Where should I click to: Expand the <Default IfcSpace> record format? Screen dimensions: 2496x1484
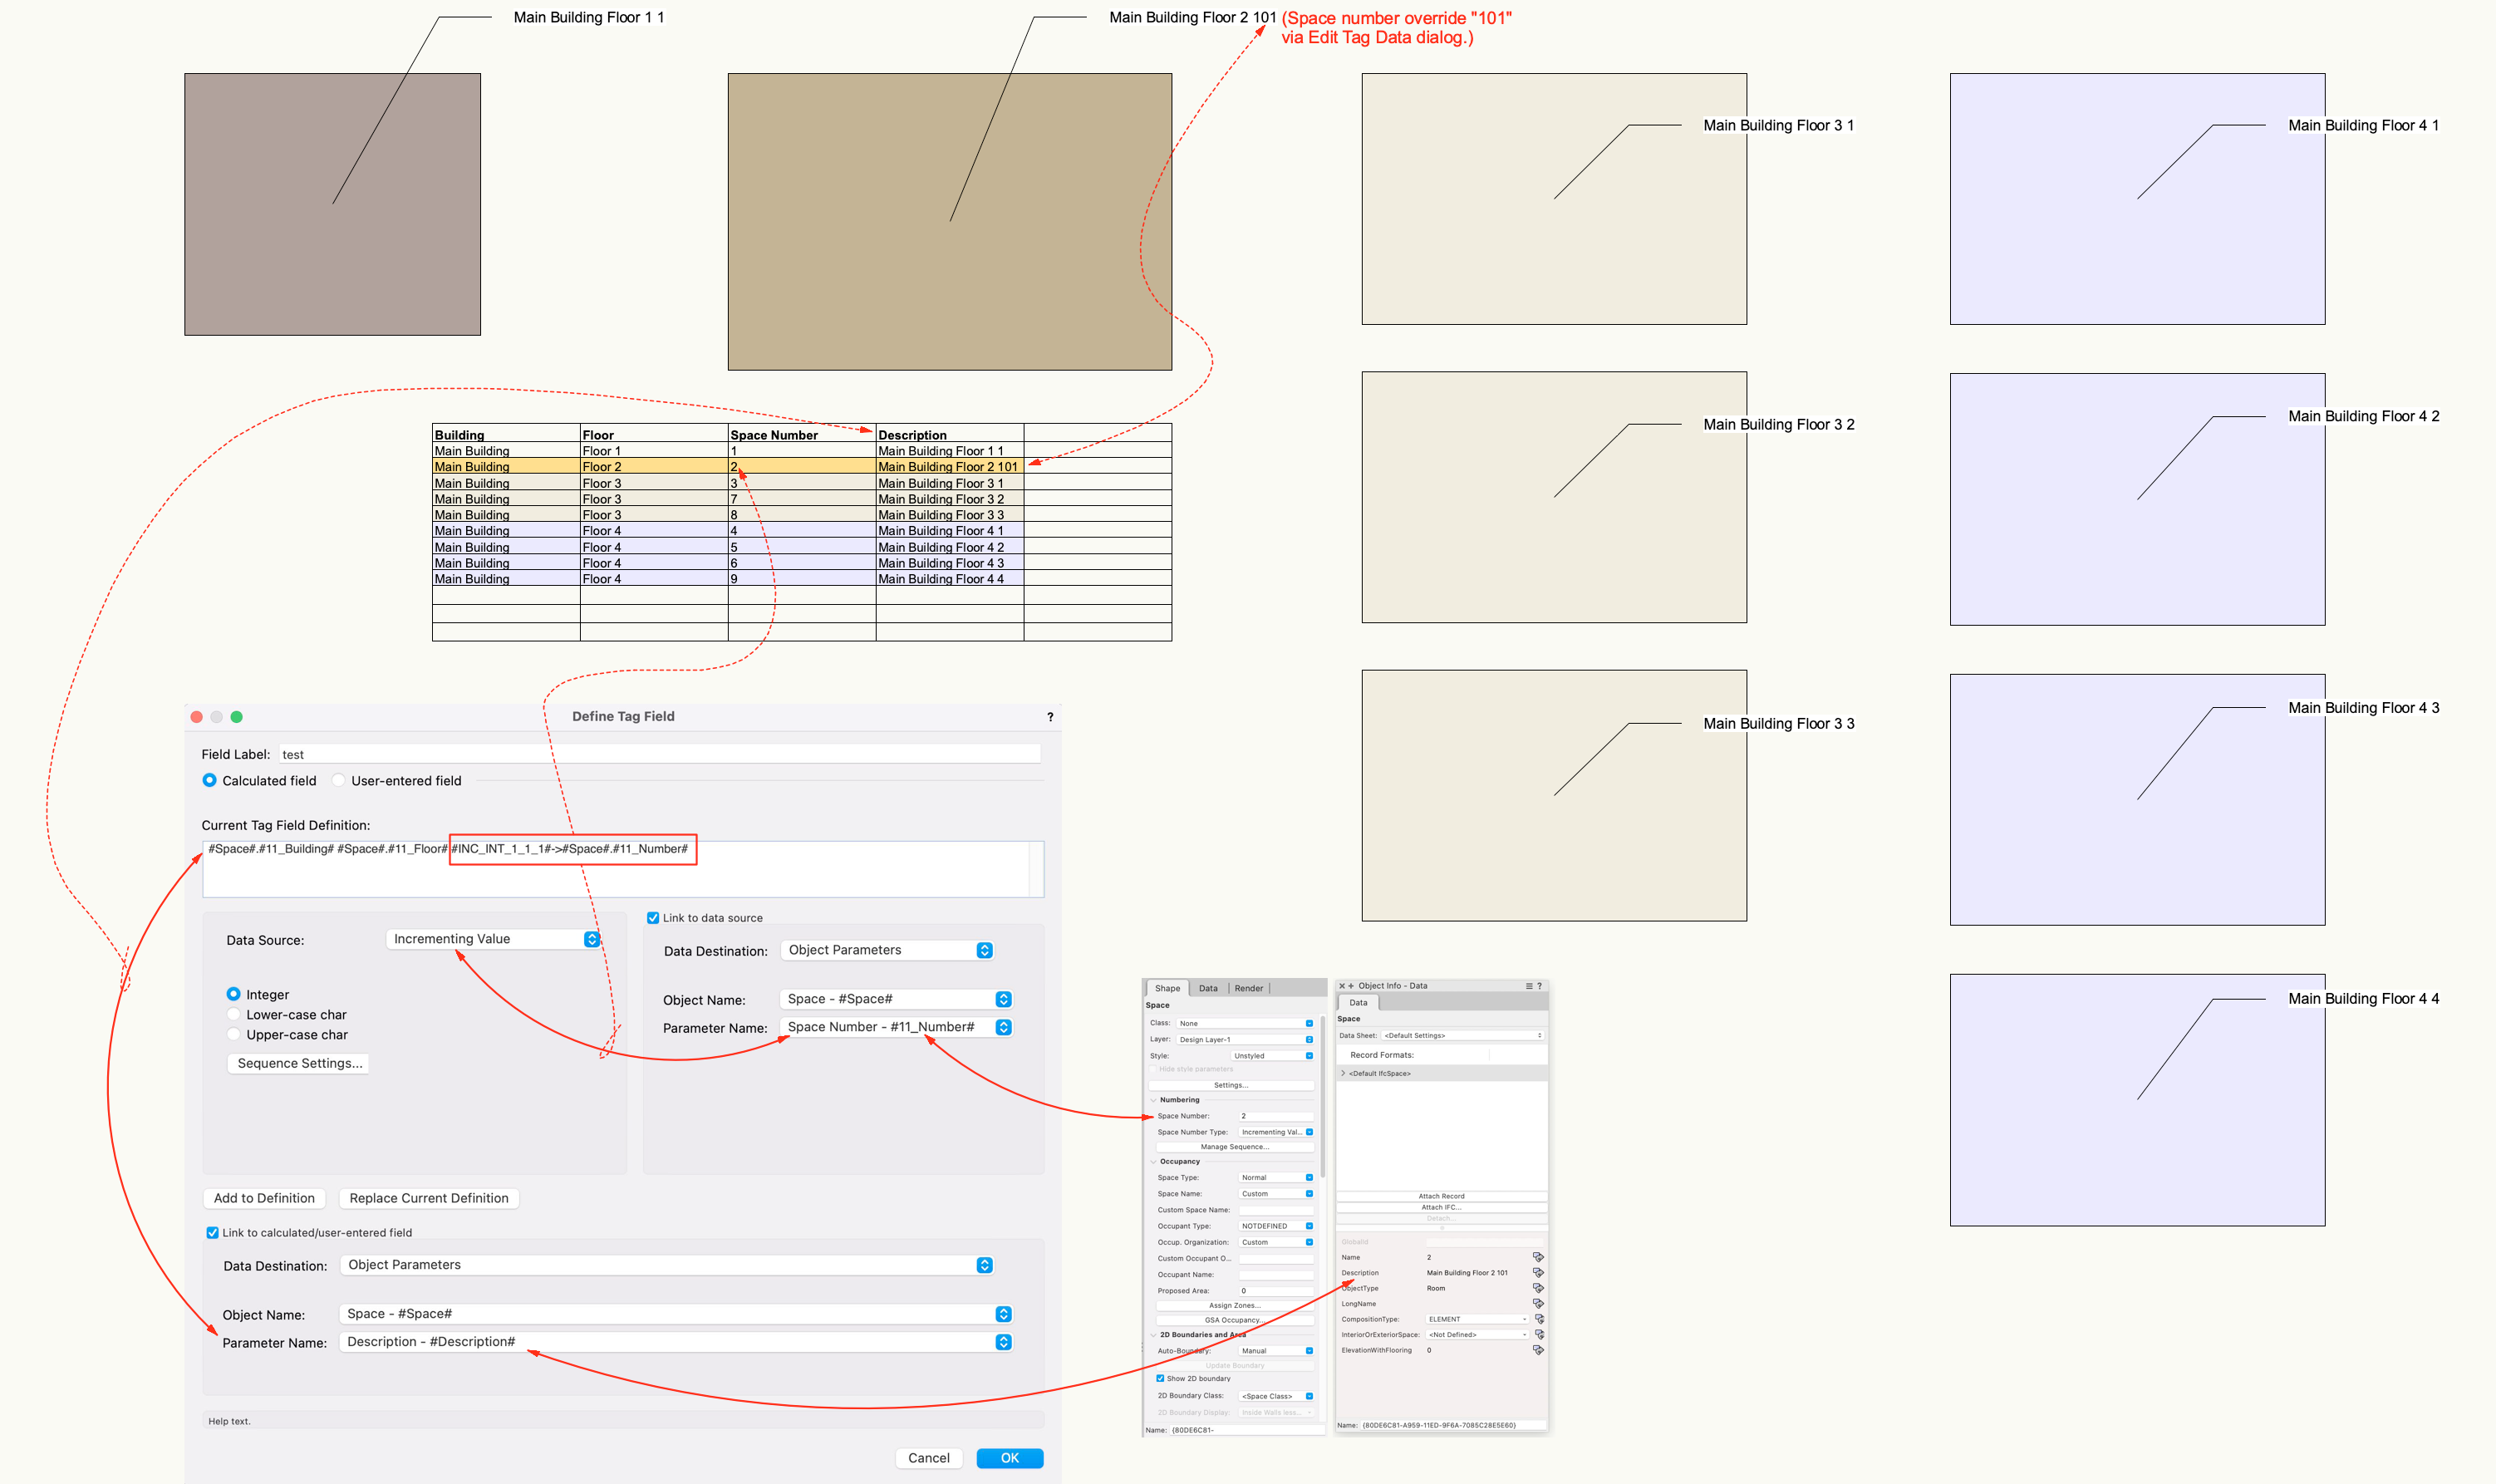point(1344,1073)
